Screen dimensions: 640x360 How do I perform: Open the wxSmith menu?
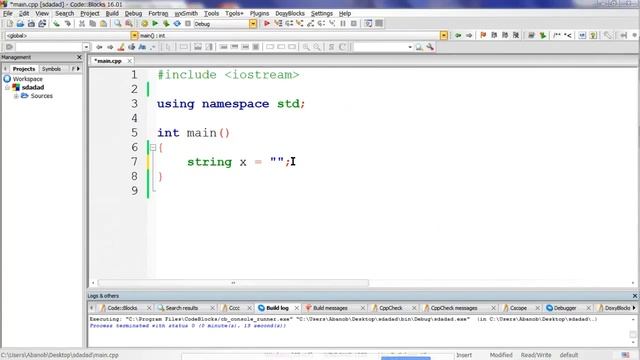pyautogui.click(x=186, y=13)
